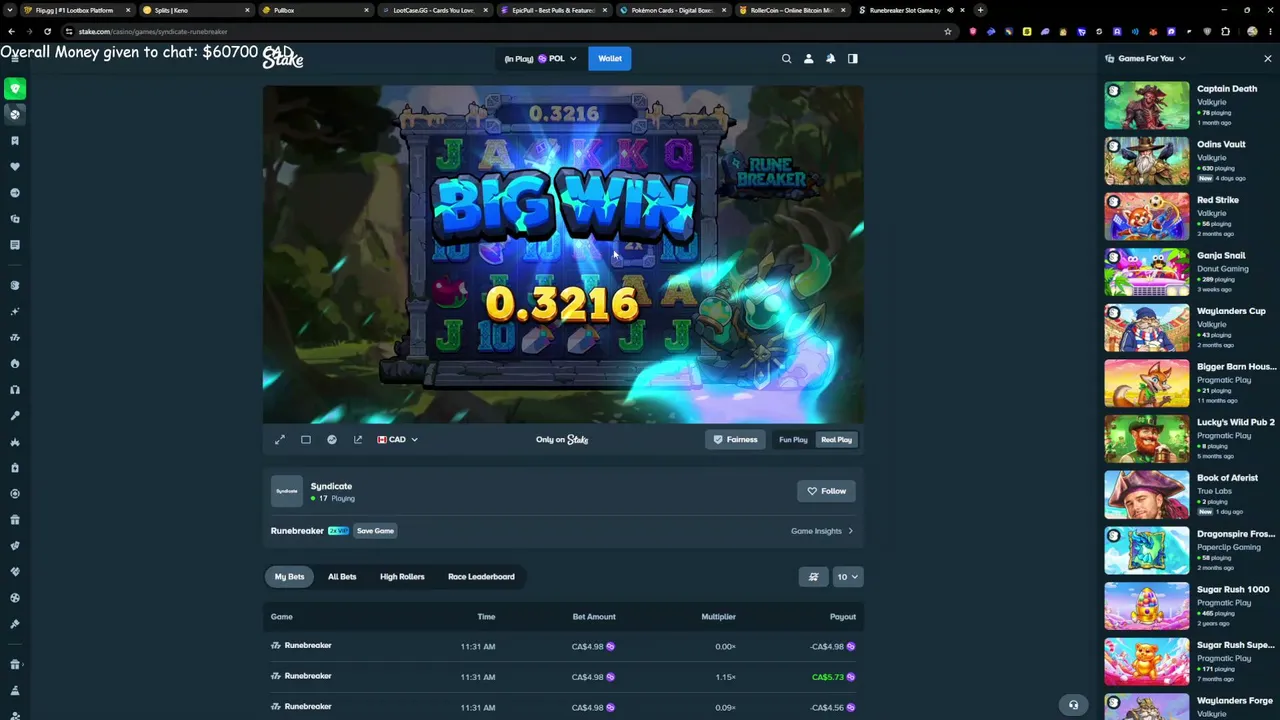This screenshot has width=1280, height=720.
Task: Switch to Real Play mode
Action: pos(836,440)
